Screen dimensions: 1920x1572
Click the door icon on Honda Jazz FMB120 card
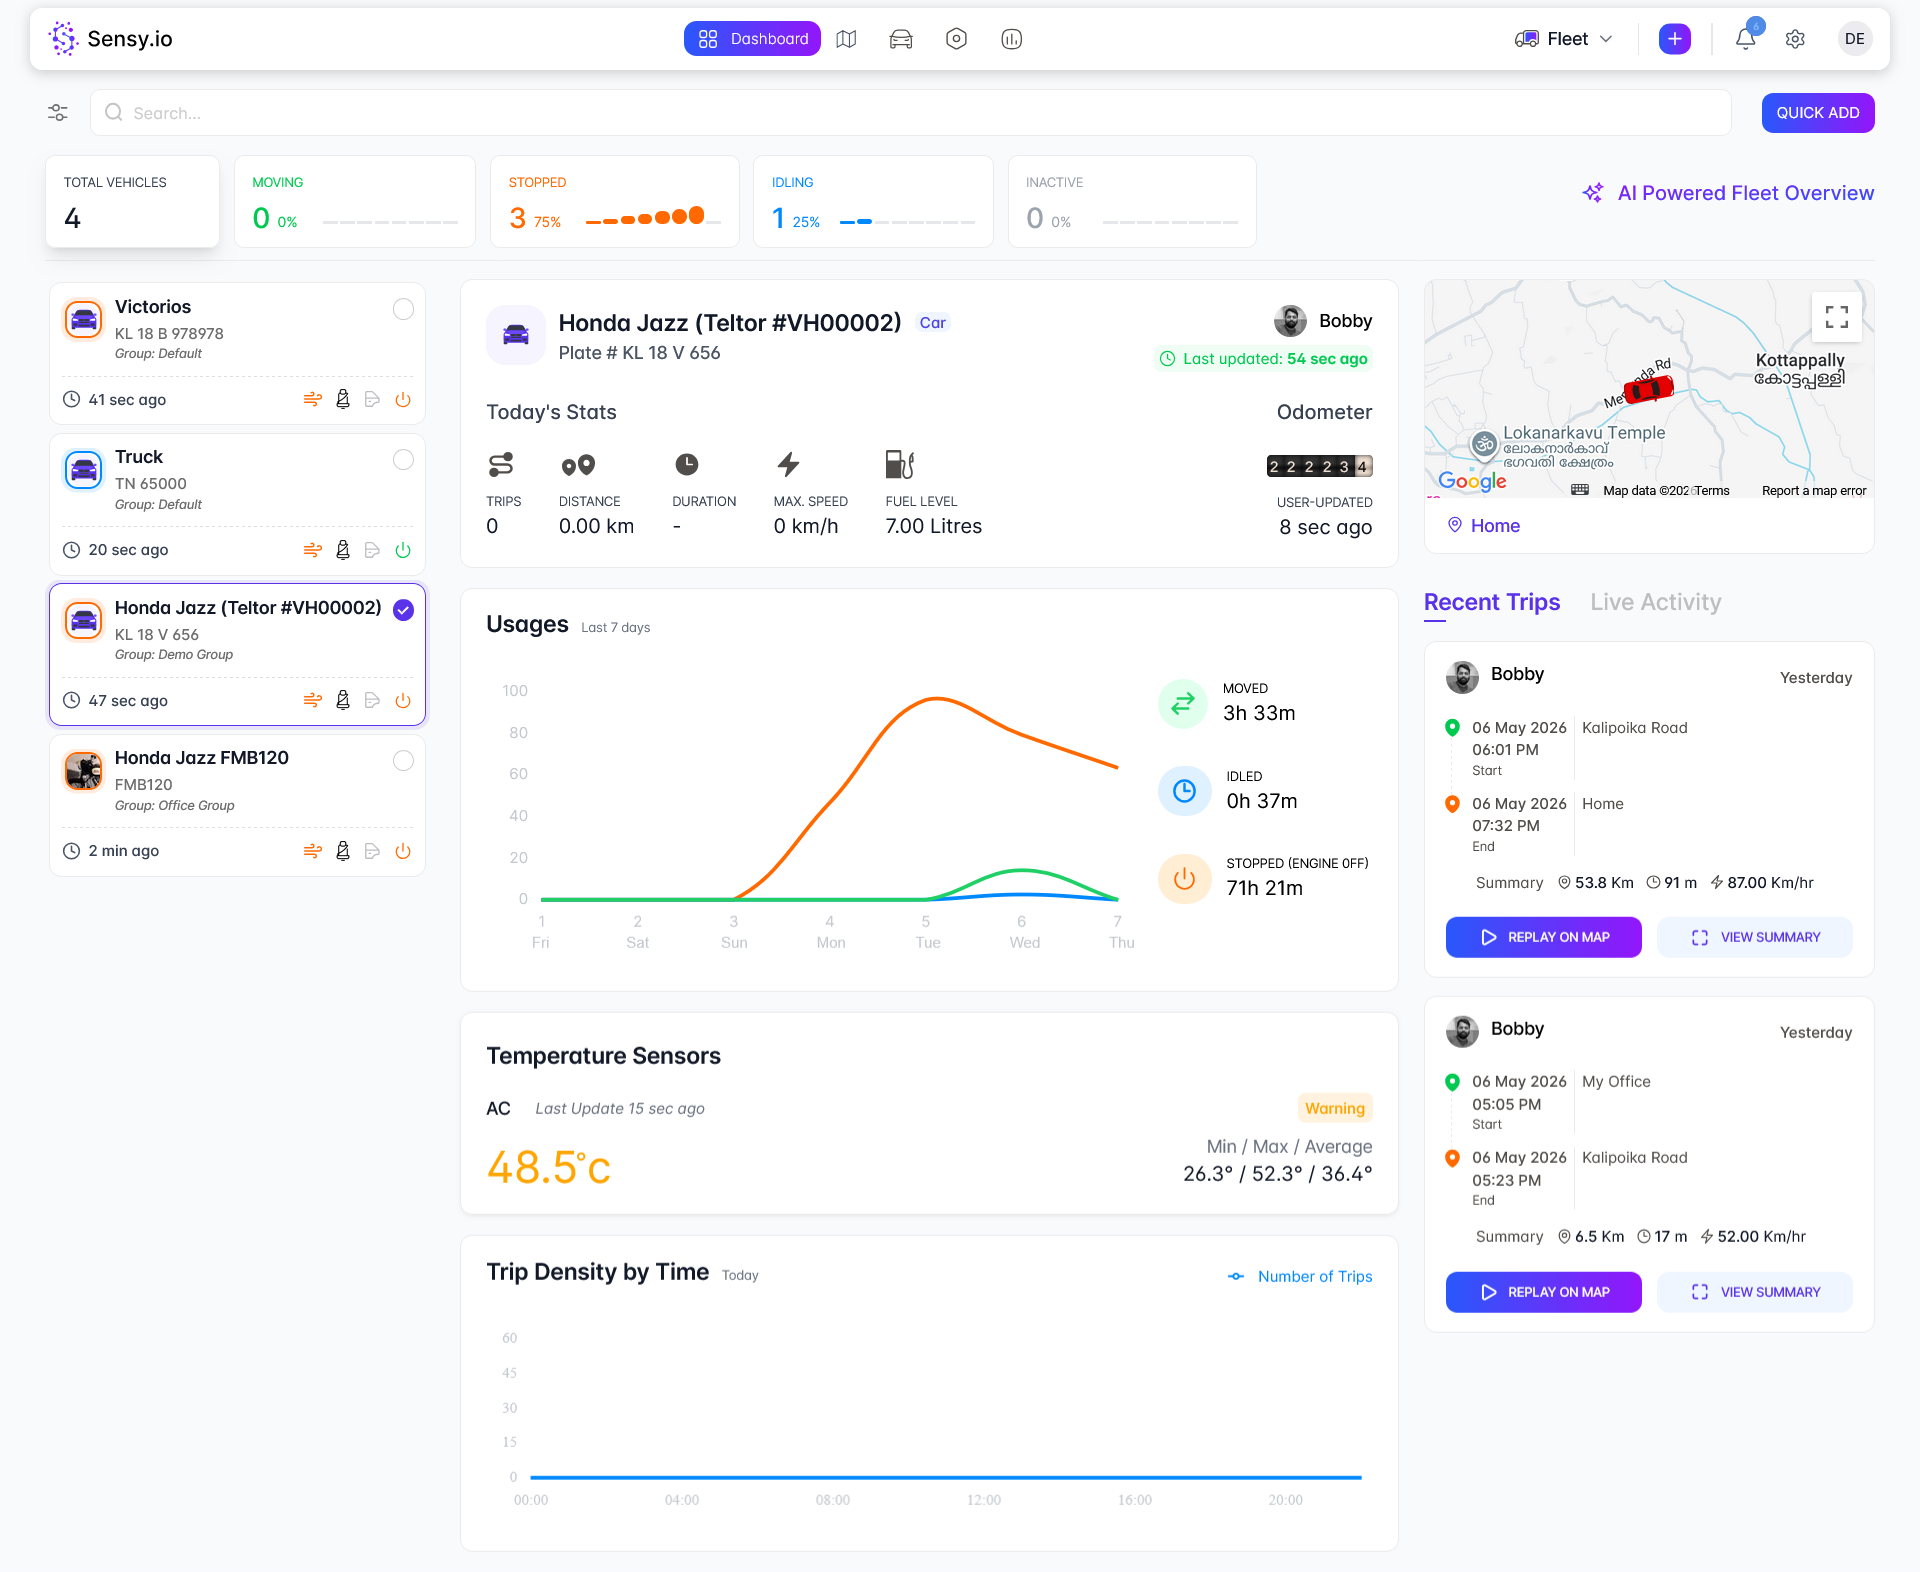(372, 851)
